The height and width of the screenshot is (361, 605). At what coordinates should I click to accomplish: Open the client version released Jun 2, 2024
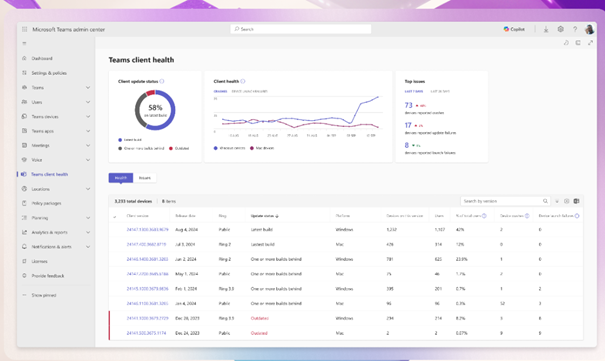(x=147, y=259)
